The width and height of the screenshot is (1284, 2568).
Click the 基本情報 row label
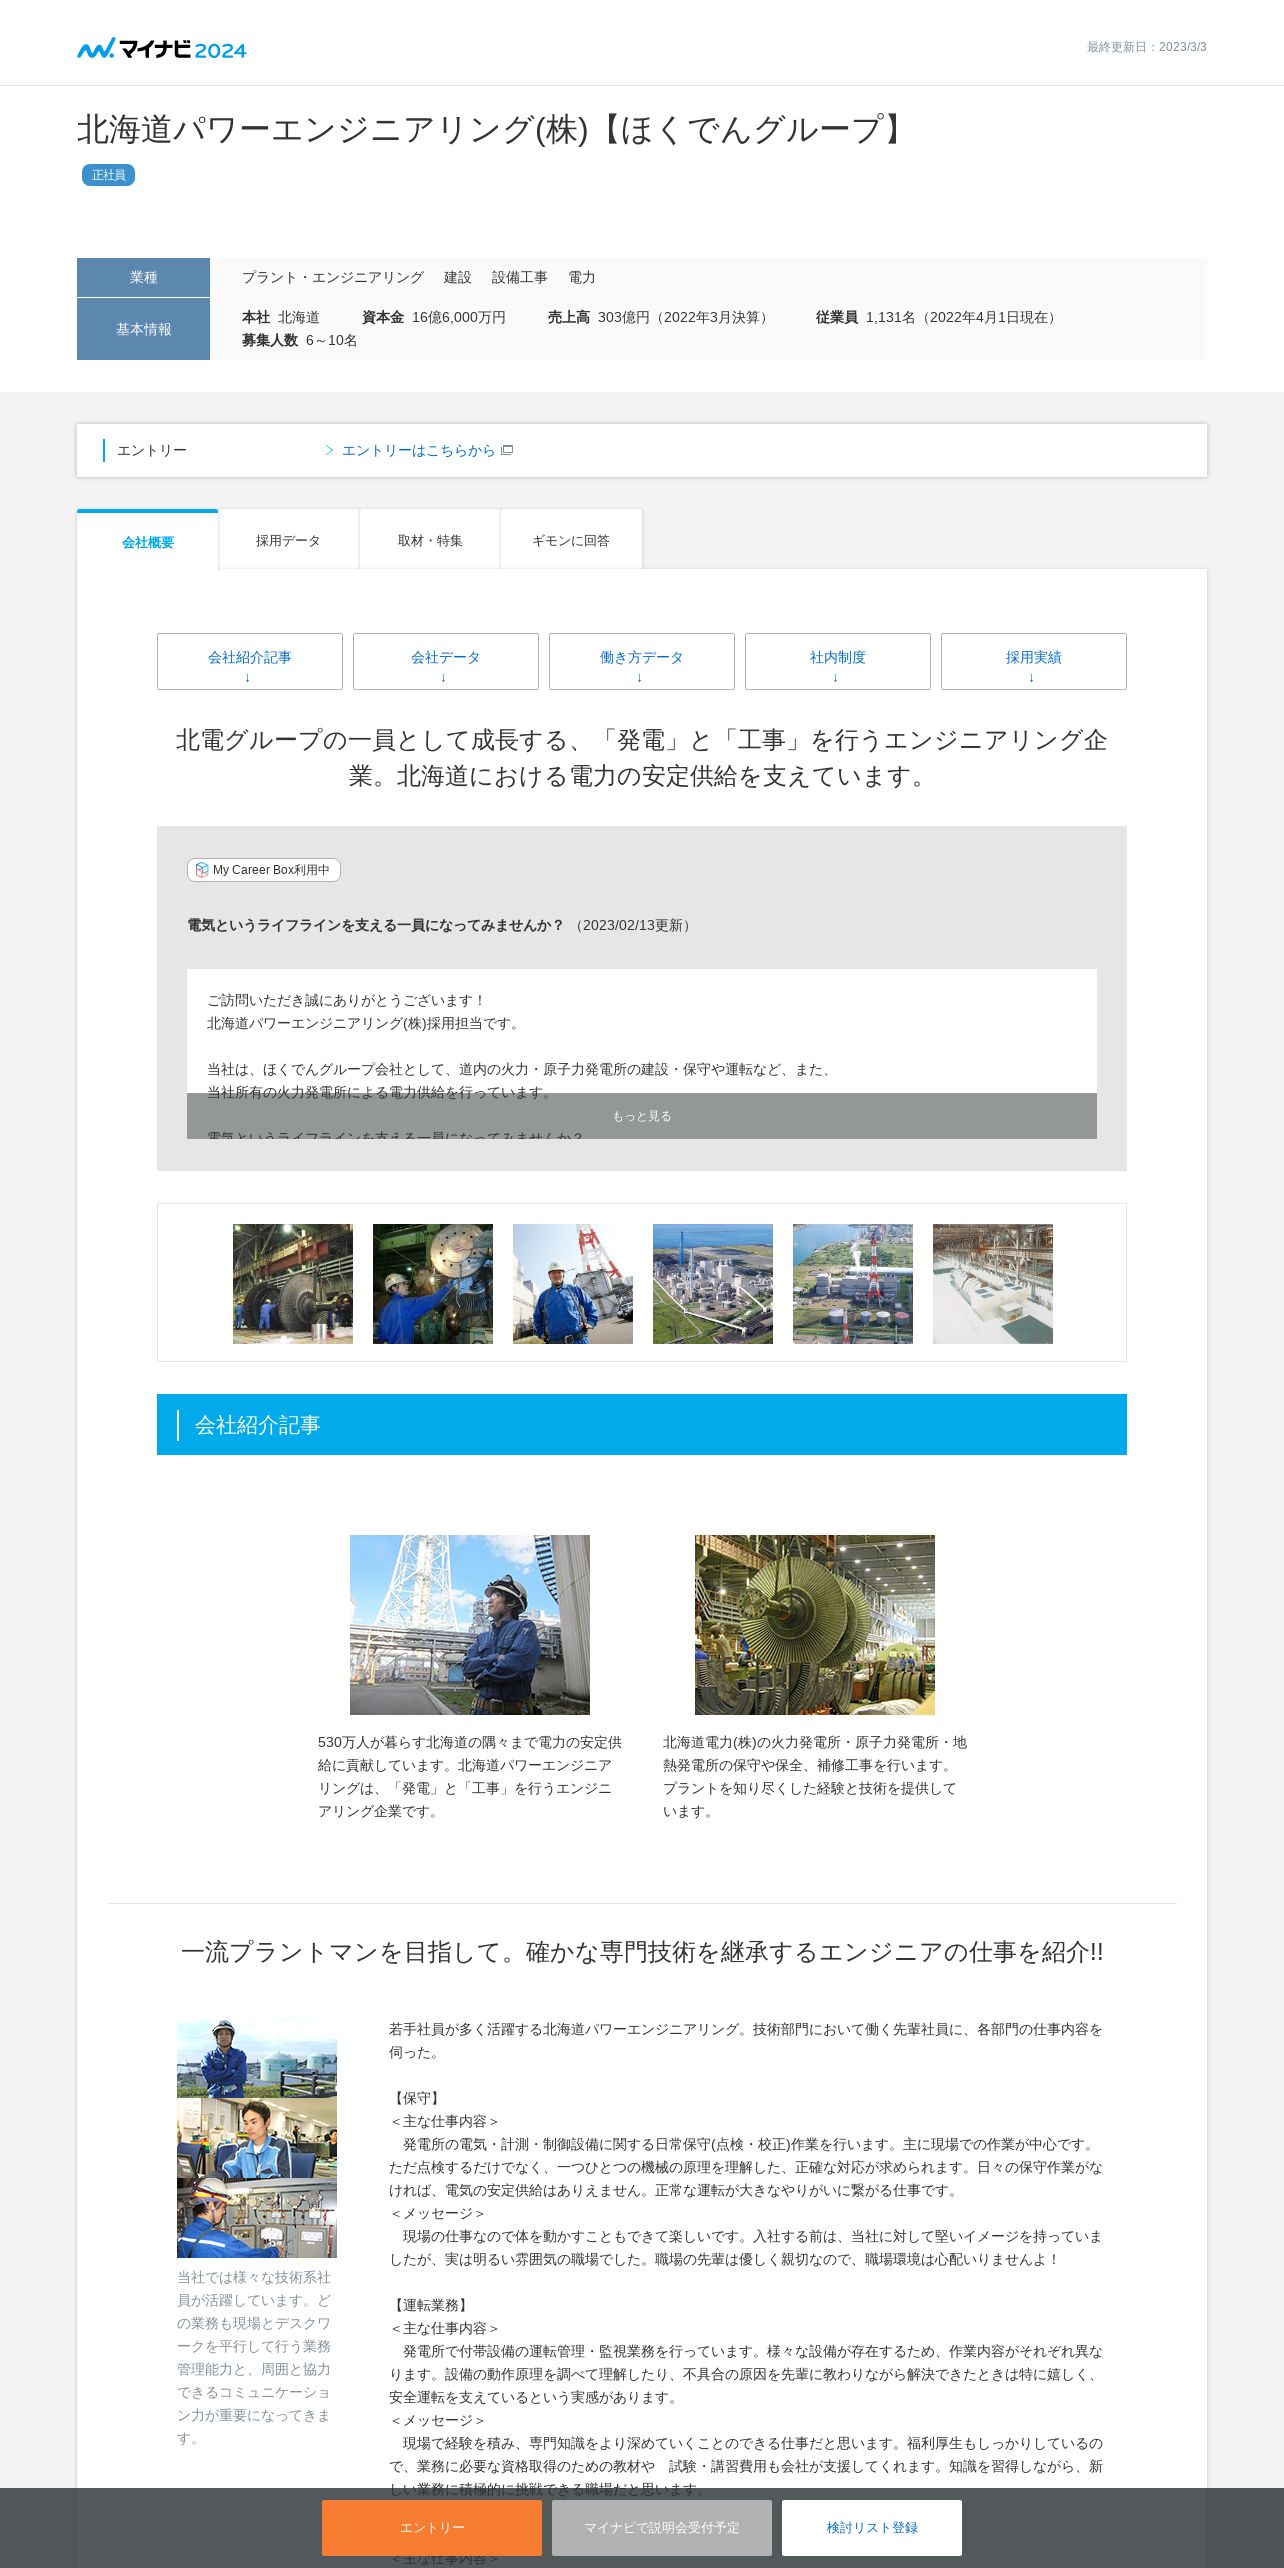(x=144, y=329)
